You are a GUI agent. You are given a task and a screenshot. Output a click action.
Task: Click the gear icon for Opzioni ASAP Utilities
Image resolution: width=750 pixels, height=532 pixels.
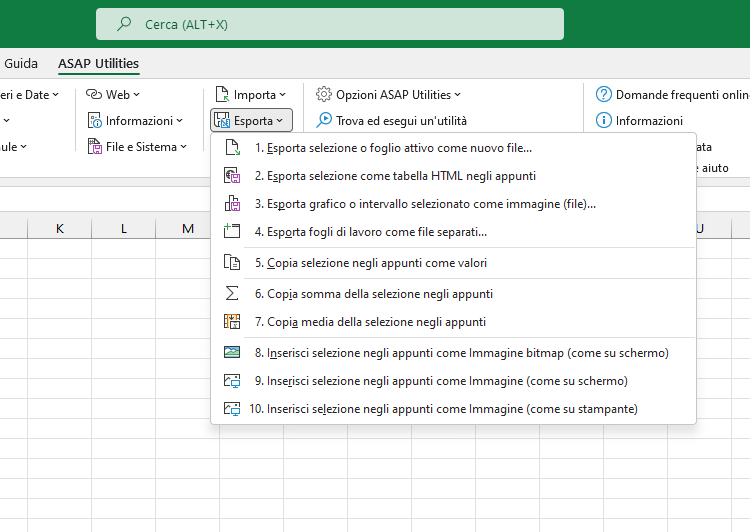pyautogui.click(x=324, y=94)
